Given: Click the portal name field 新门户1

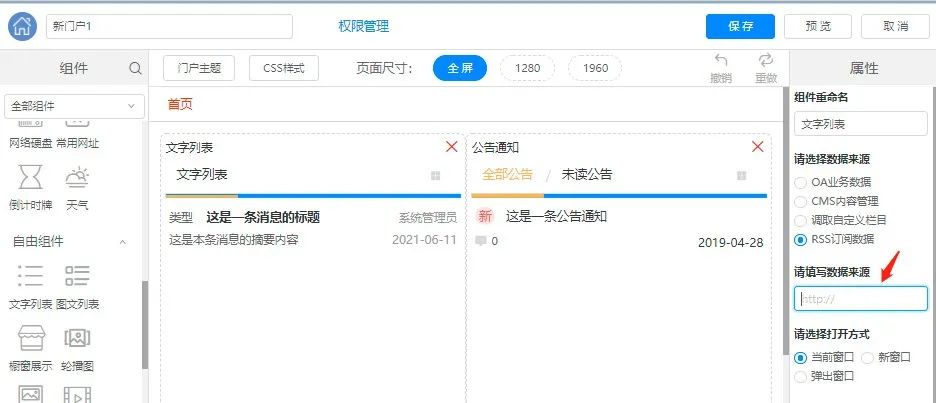Looking at the screenshot, I should (170, 26).
